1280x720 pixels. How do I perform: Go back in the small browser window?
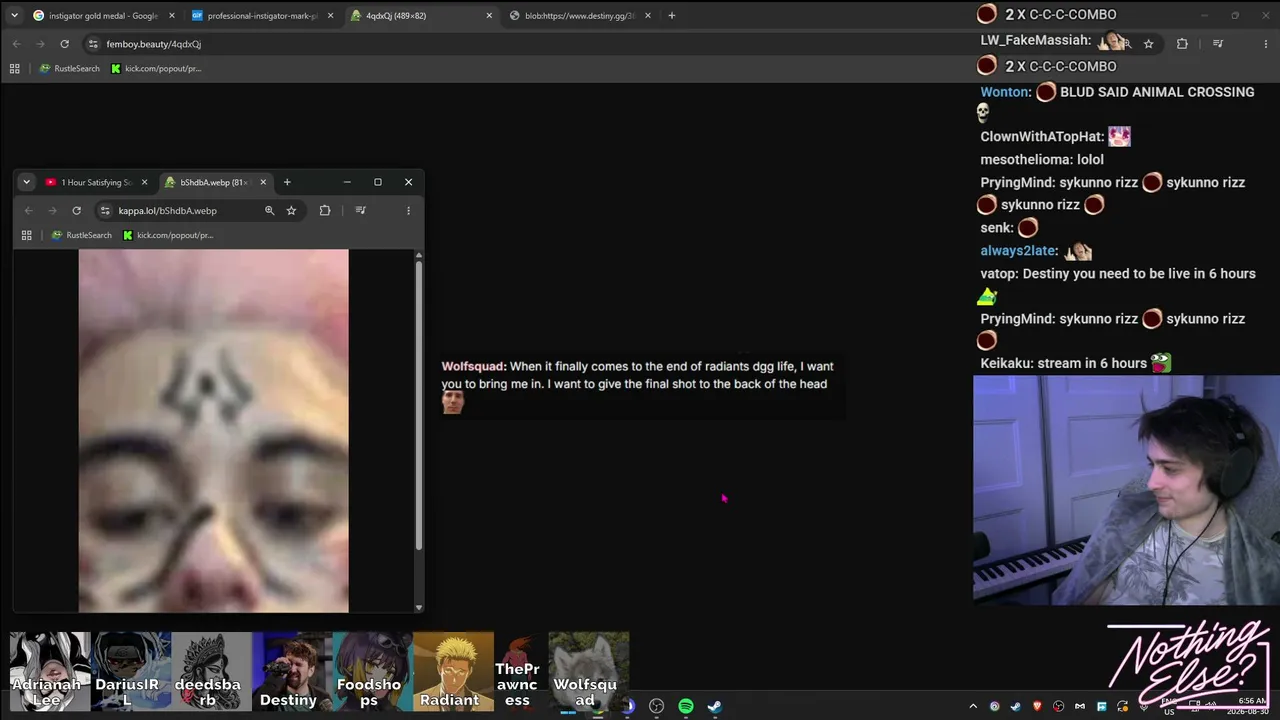(x=29, y=211)
